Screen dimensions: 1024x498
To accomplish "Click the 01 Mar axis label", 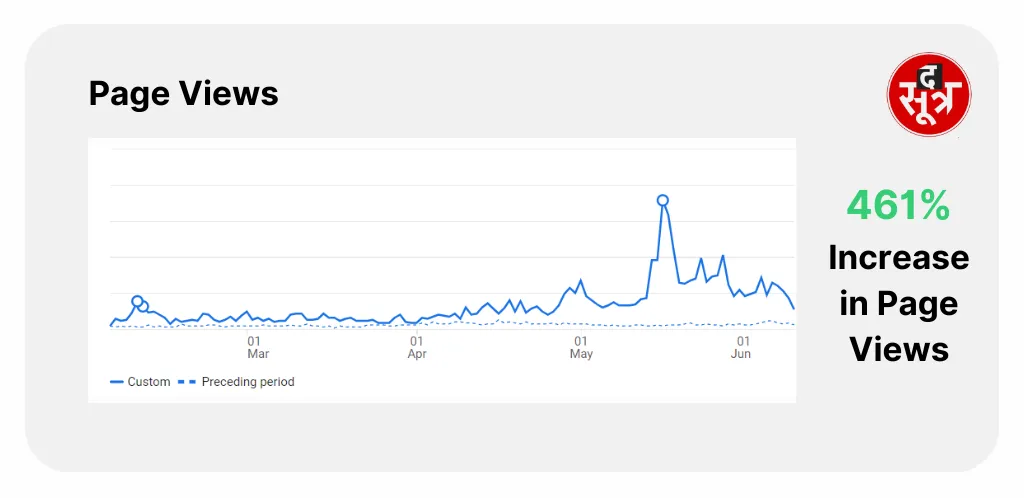I will point(258,347).
